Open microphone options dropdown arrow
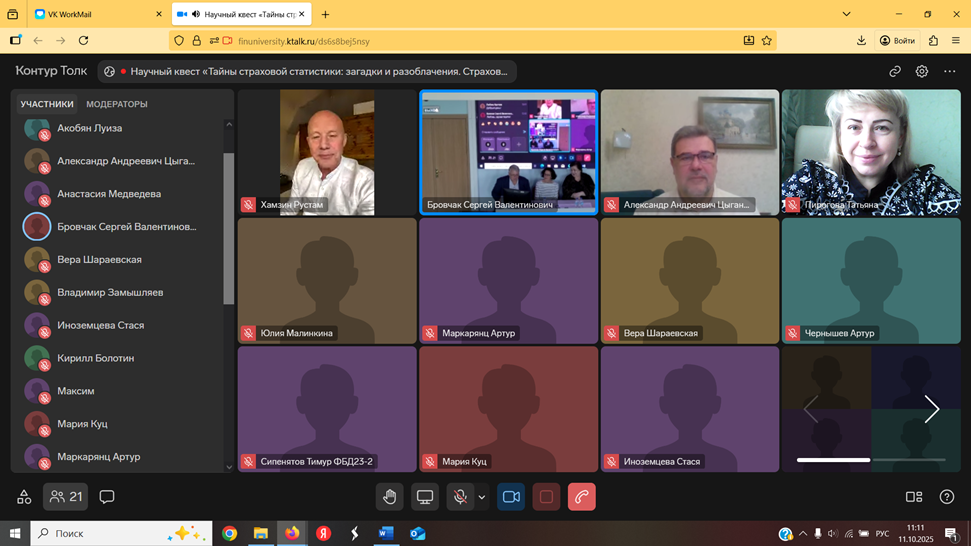Viewport: 971px width, 546px height. click(482, 497)
